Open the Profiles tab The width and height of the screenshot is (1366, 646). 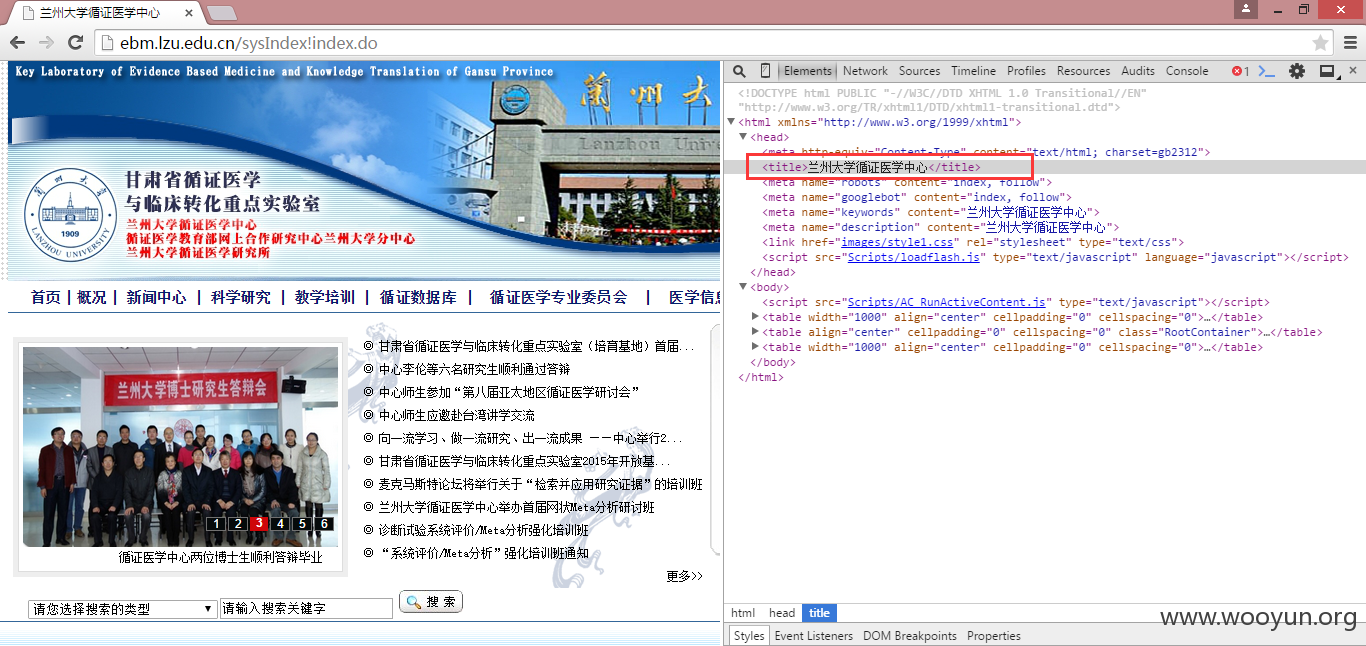point(1026,71)
